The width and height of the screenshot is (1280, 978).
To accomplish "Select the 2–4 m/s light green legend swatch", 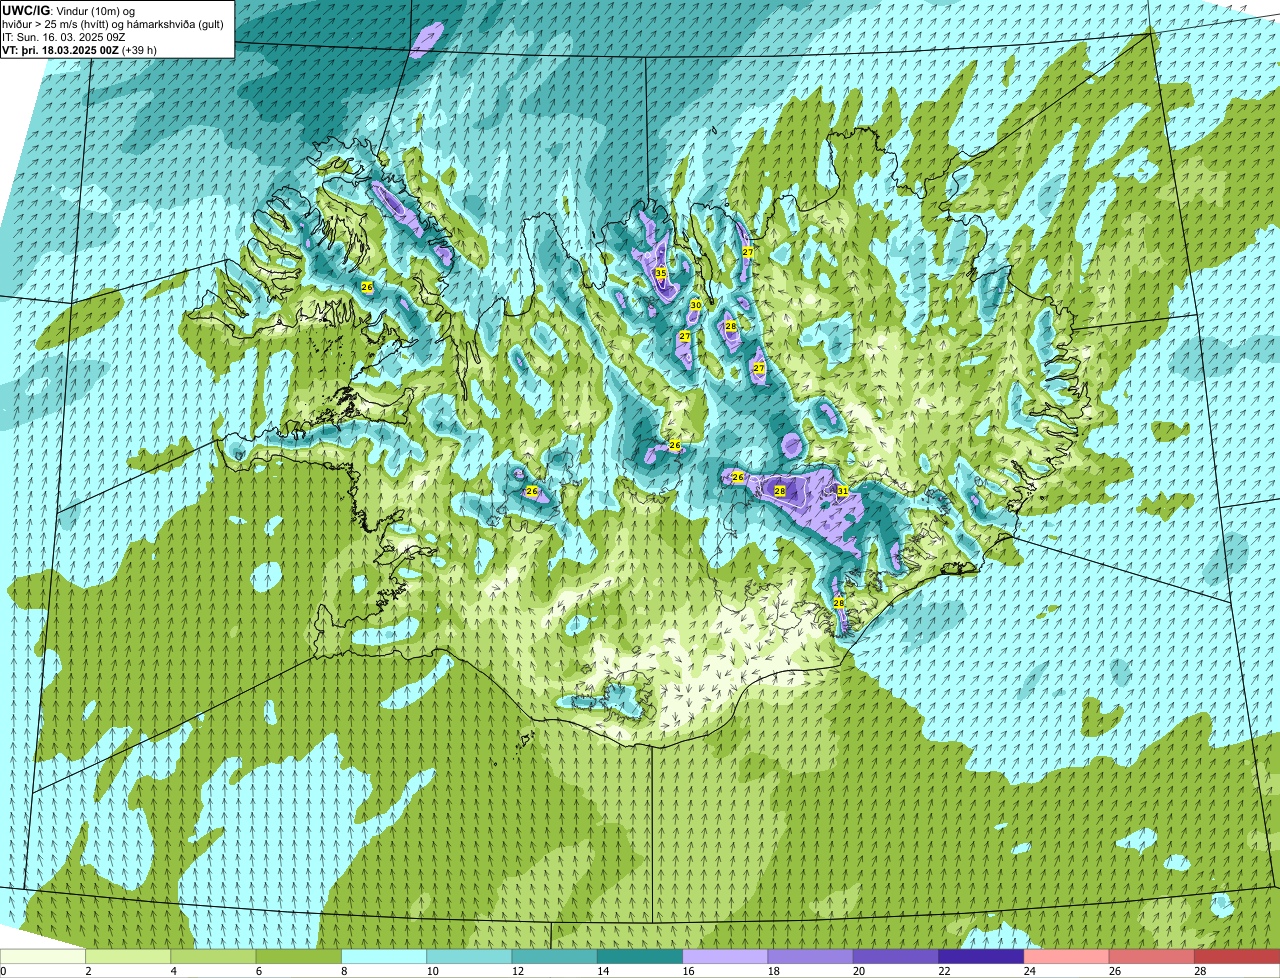I will 128,957.
